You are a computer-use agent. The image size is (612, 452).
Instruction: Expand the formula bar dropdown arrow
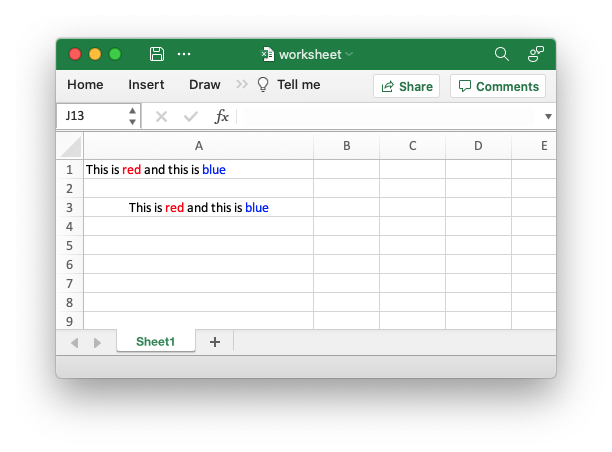[547, 116]
